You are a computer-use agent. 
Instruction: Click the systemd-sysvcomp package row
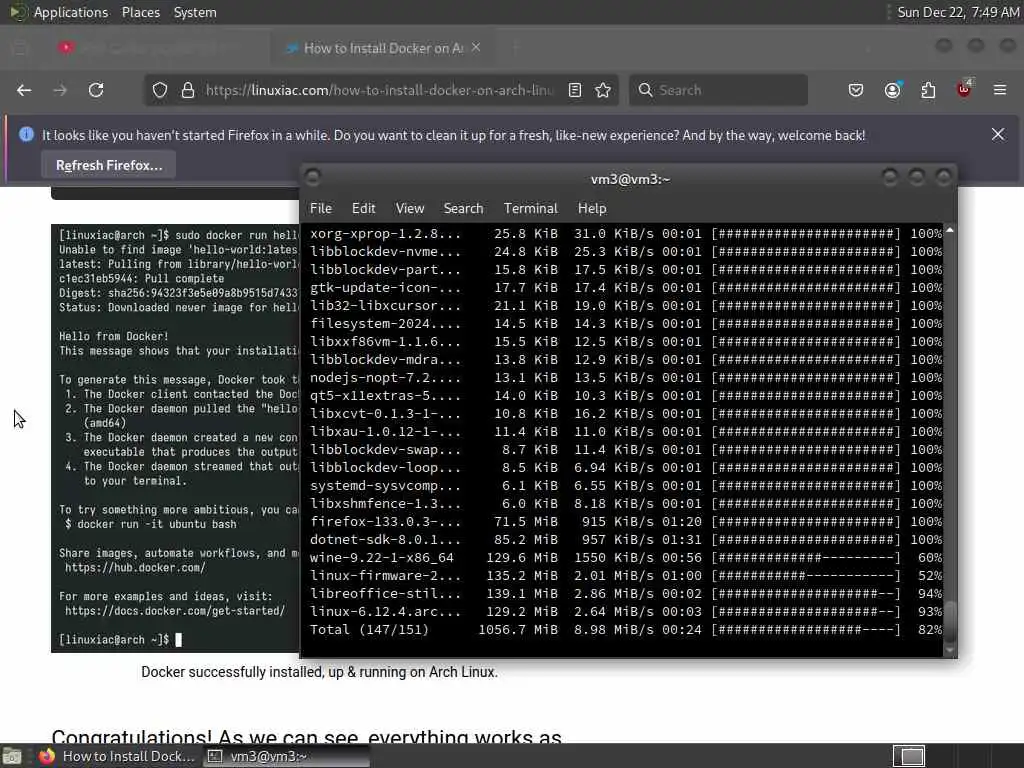(626, 486)
